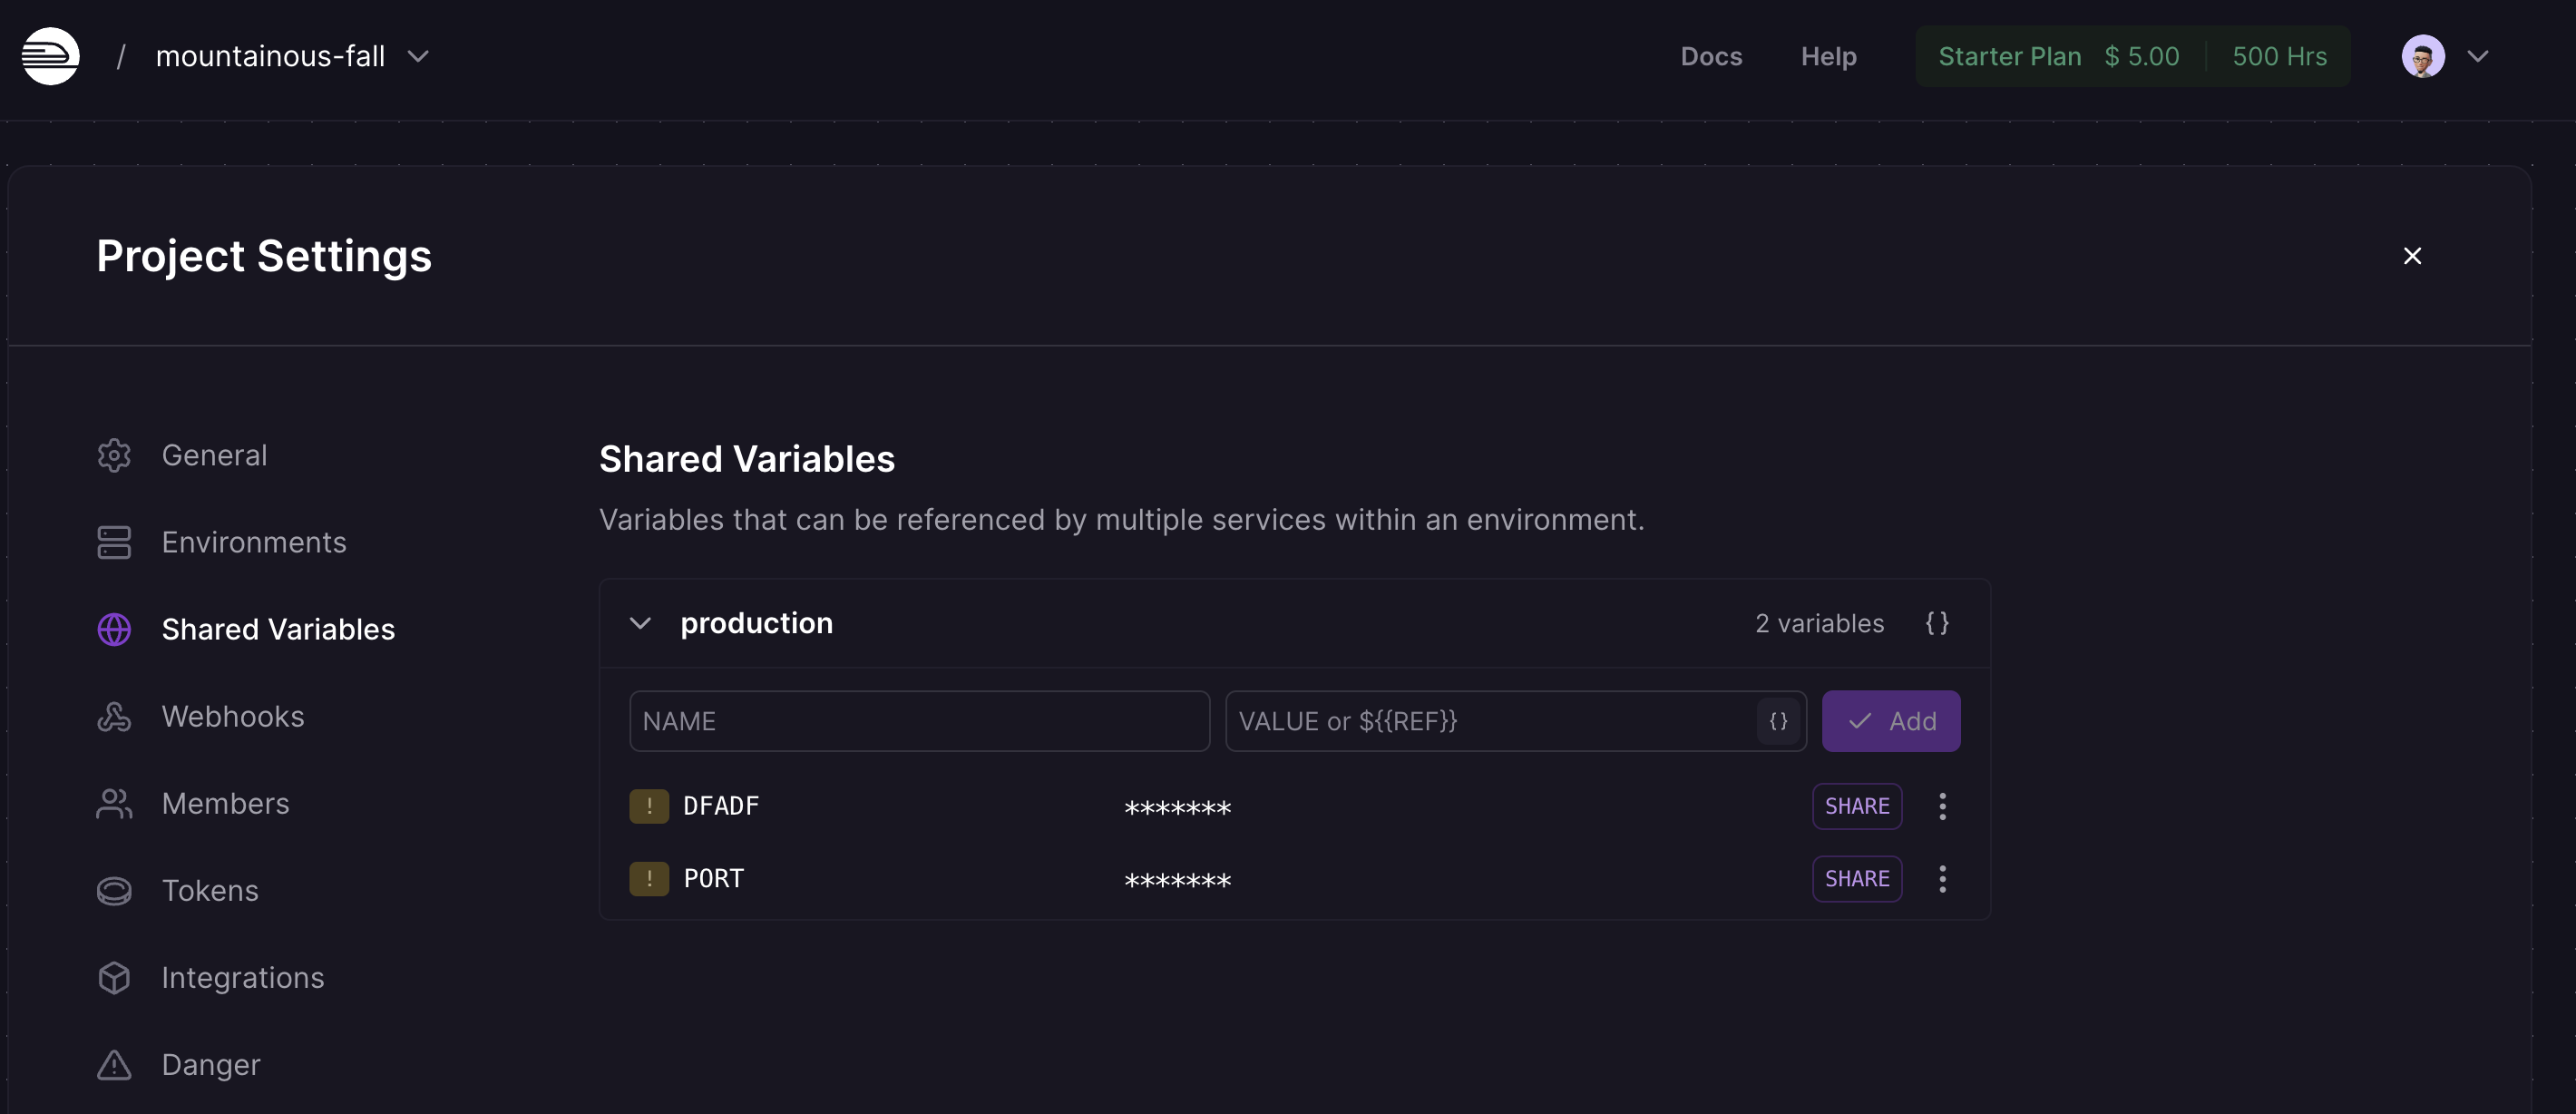
Task: Focus the NAME input field
Action: (919, 721)
